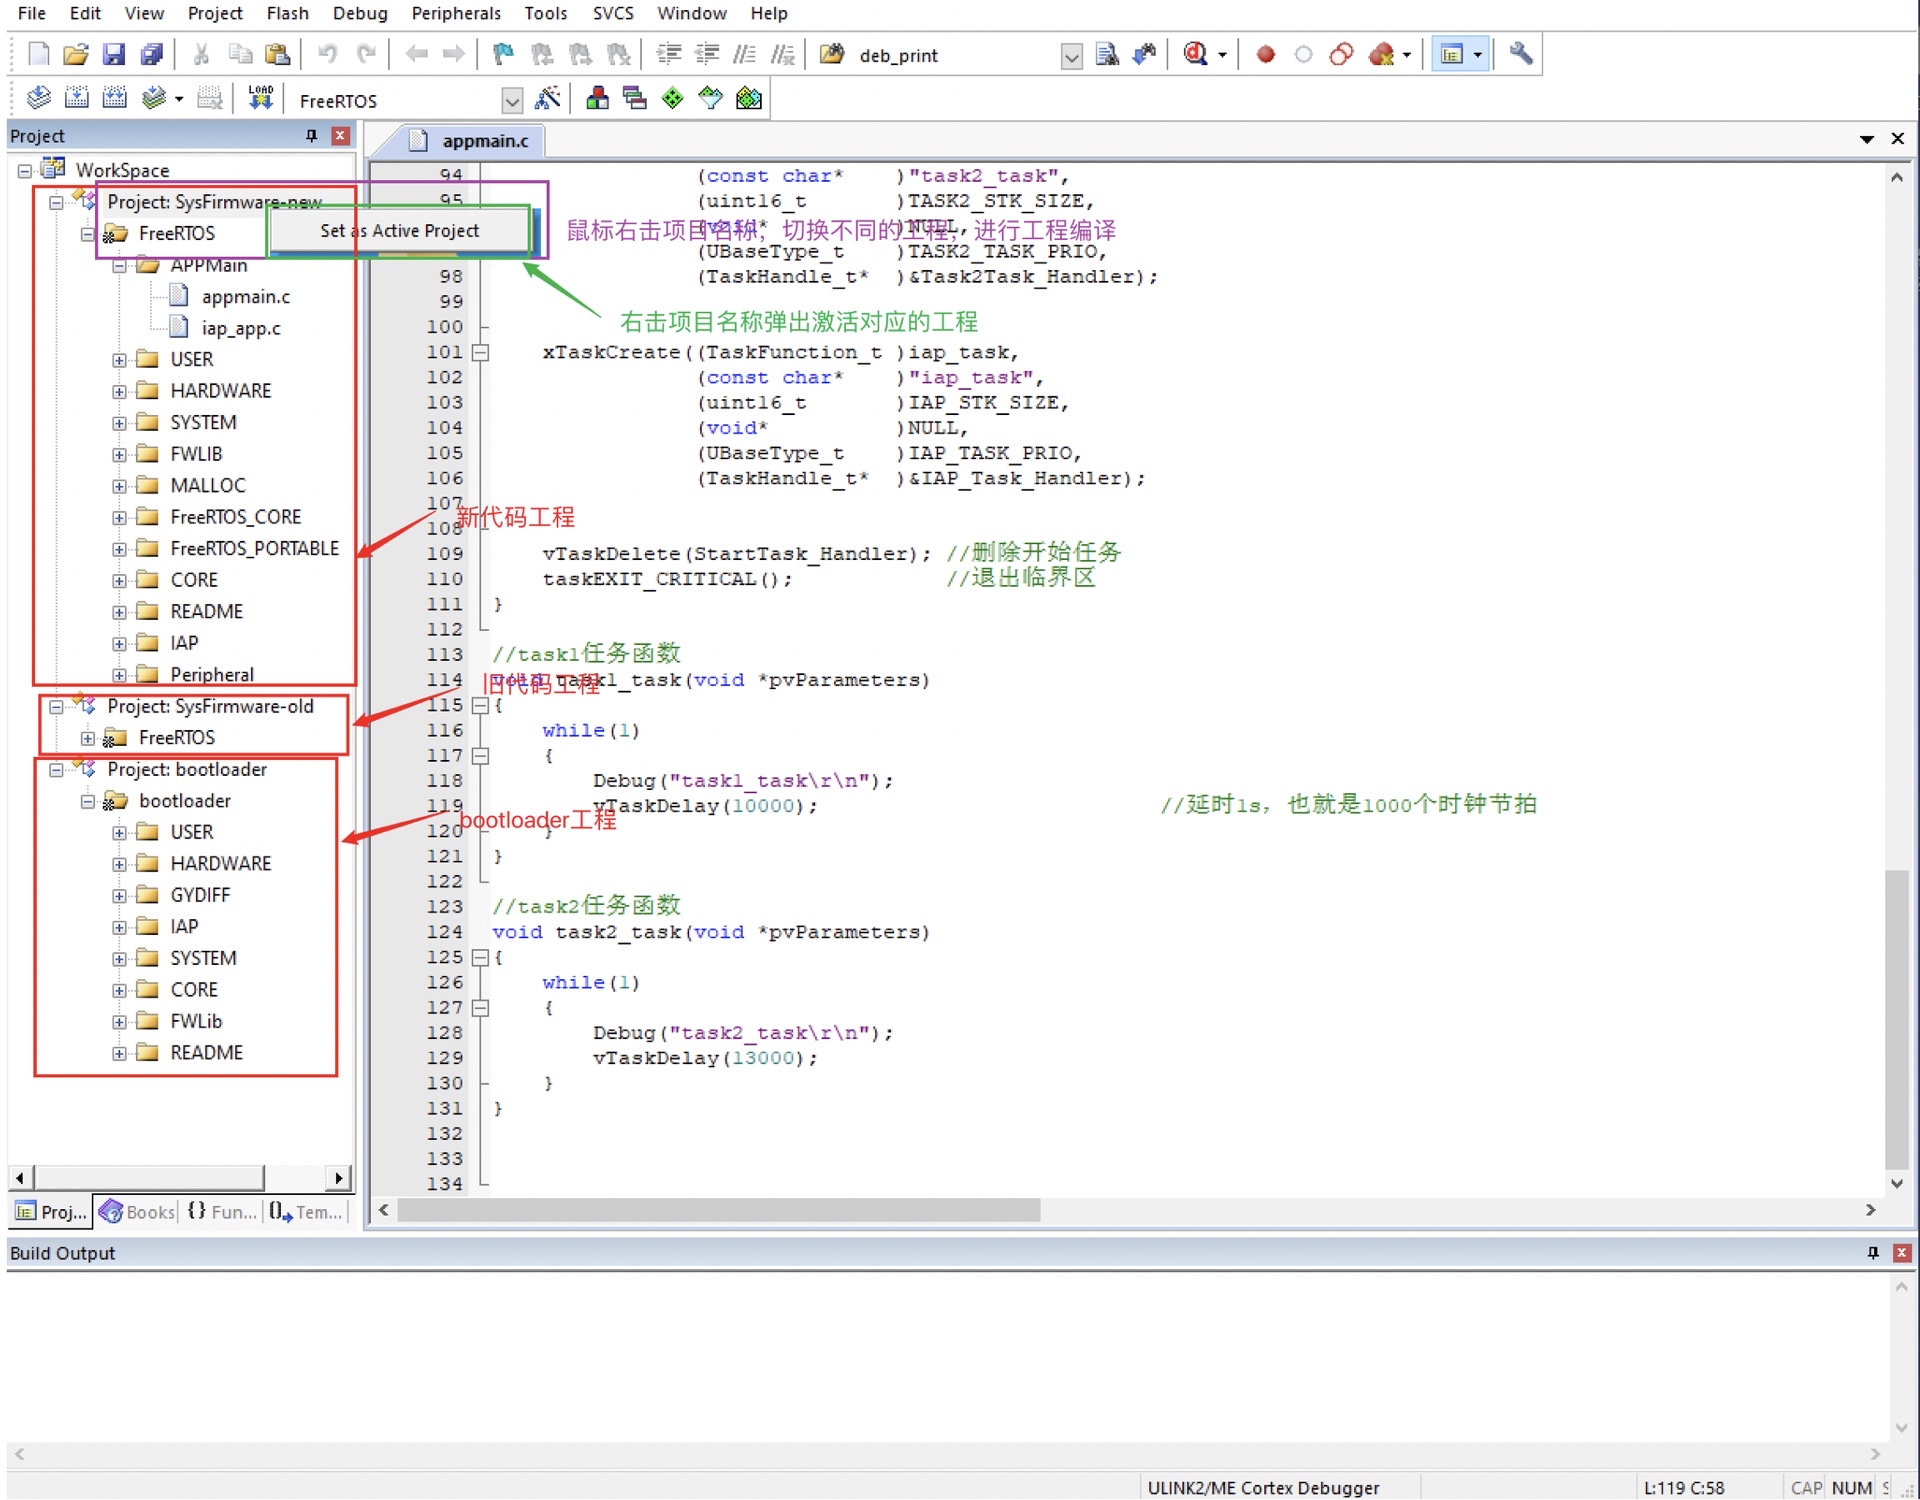This screenshot has height=1500, width=1920.
Task: Click the Save file toolbar icon
Action: tap(113, 54)
